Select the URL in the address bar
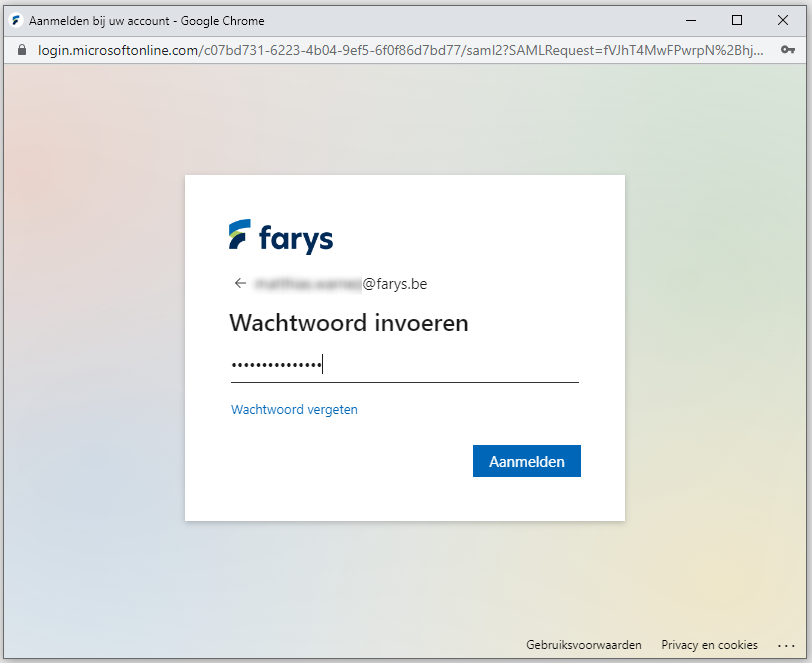Viewport: 812px width, 663px height. coord(400,50)
